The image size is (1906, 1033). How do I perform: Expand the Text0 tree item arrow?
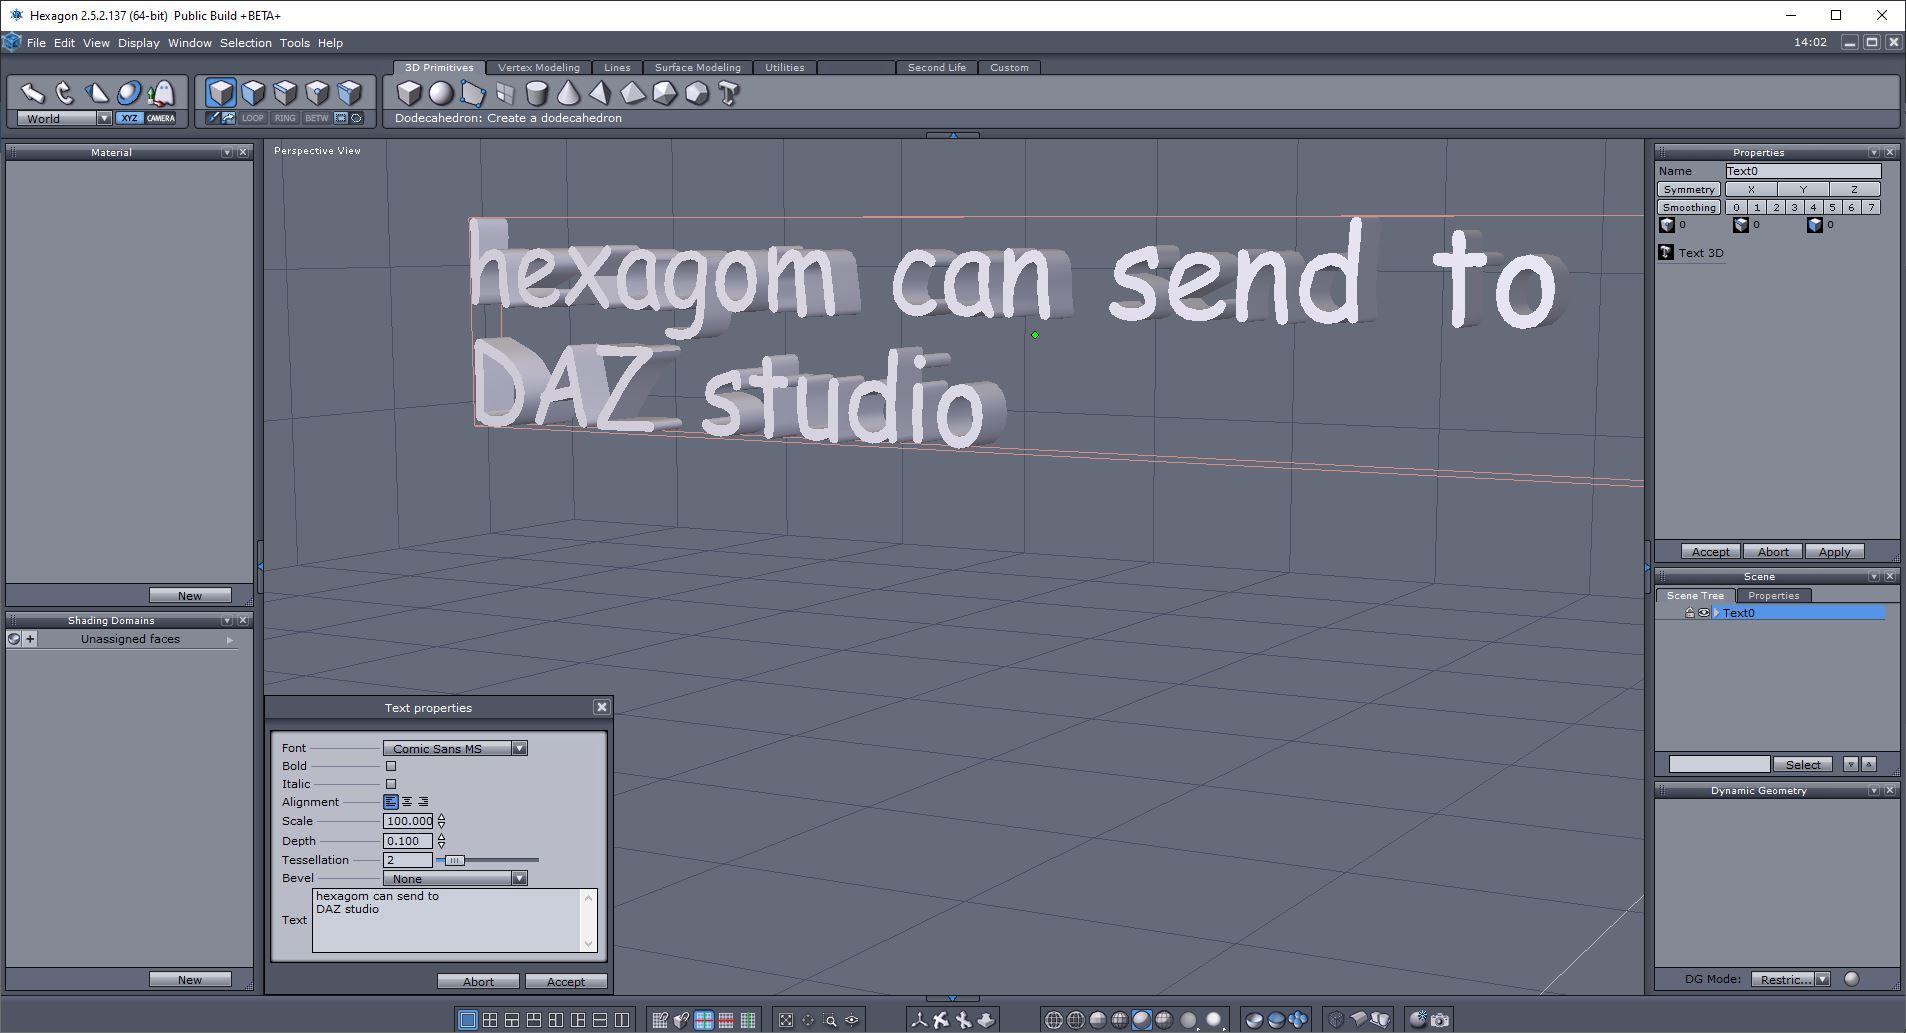coord(1717,613)
